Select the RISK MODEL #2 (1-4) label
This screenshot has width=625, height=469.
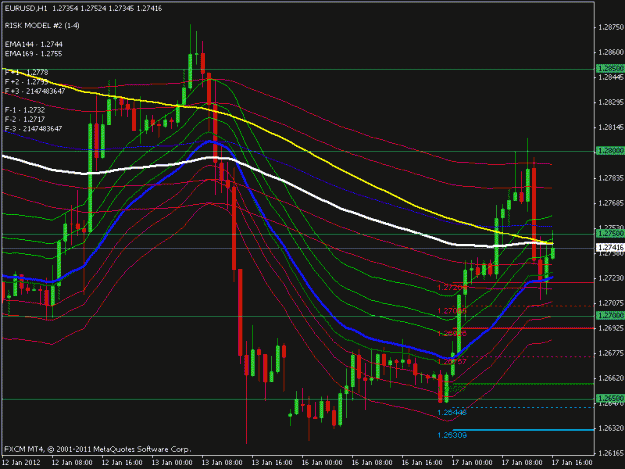pos(42,26)
